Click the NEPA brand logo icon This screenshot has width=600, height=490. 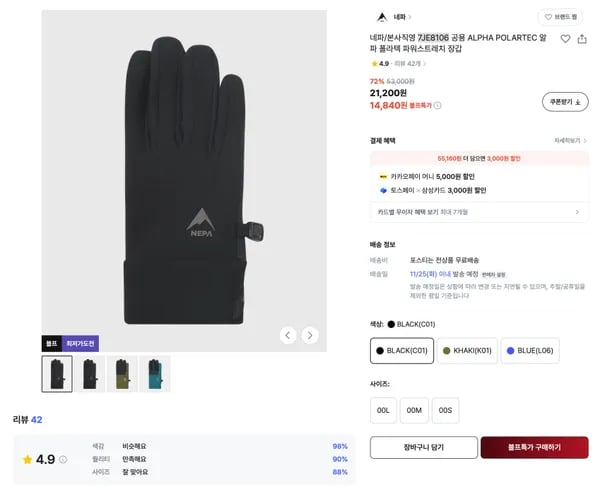coord(382,17)
